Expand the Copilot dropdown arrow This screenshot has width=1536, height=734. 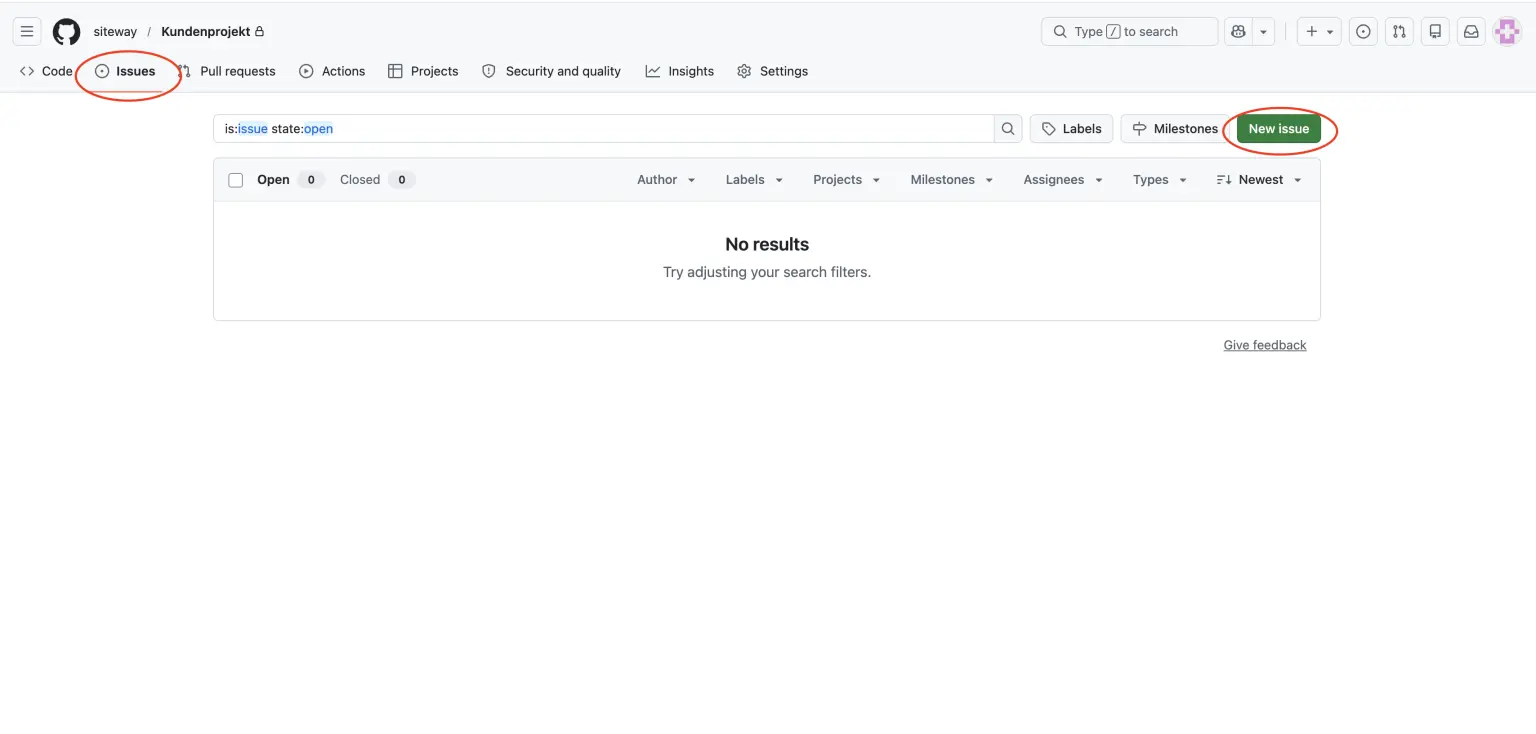(x=1263, y=31)
